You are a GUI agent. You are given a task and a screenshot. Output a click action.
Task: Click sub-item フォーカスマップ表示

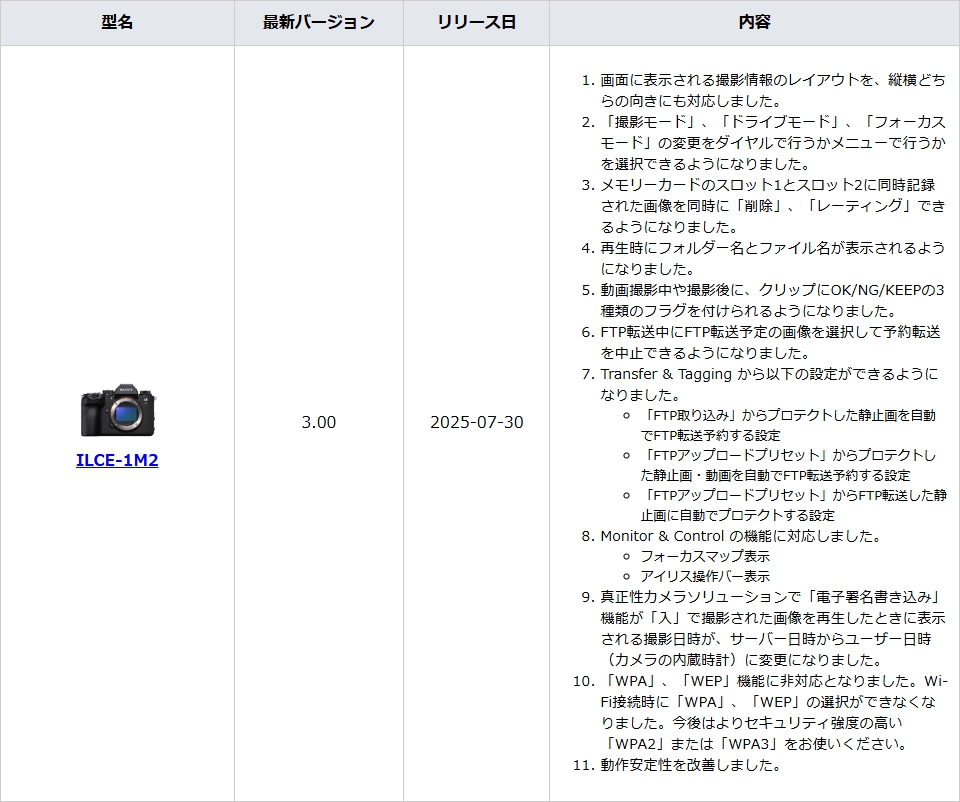[705, 556]
